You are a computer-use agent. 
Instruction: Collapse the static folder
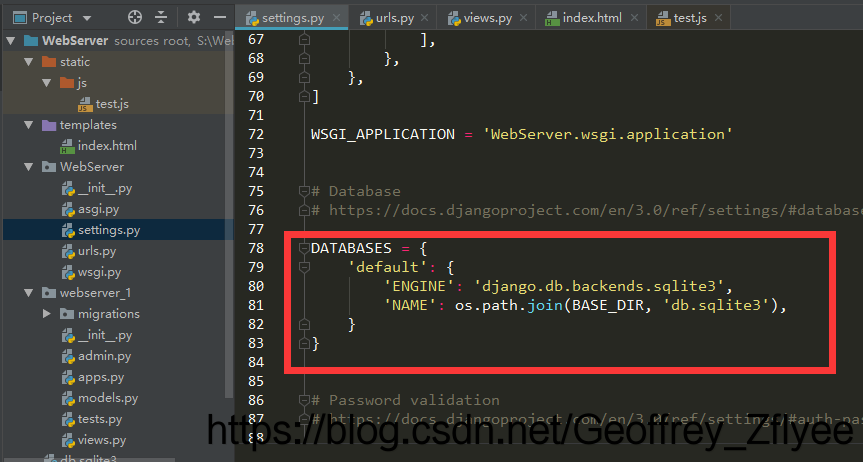click(x=29, y=62)
